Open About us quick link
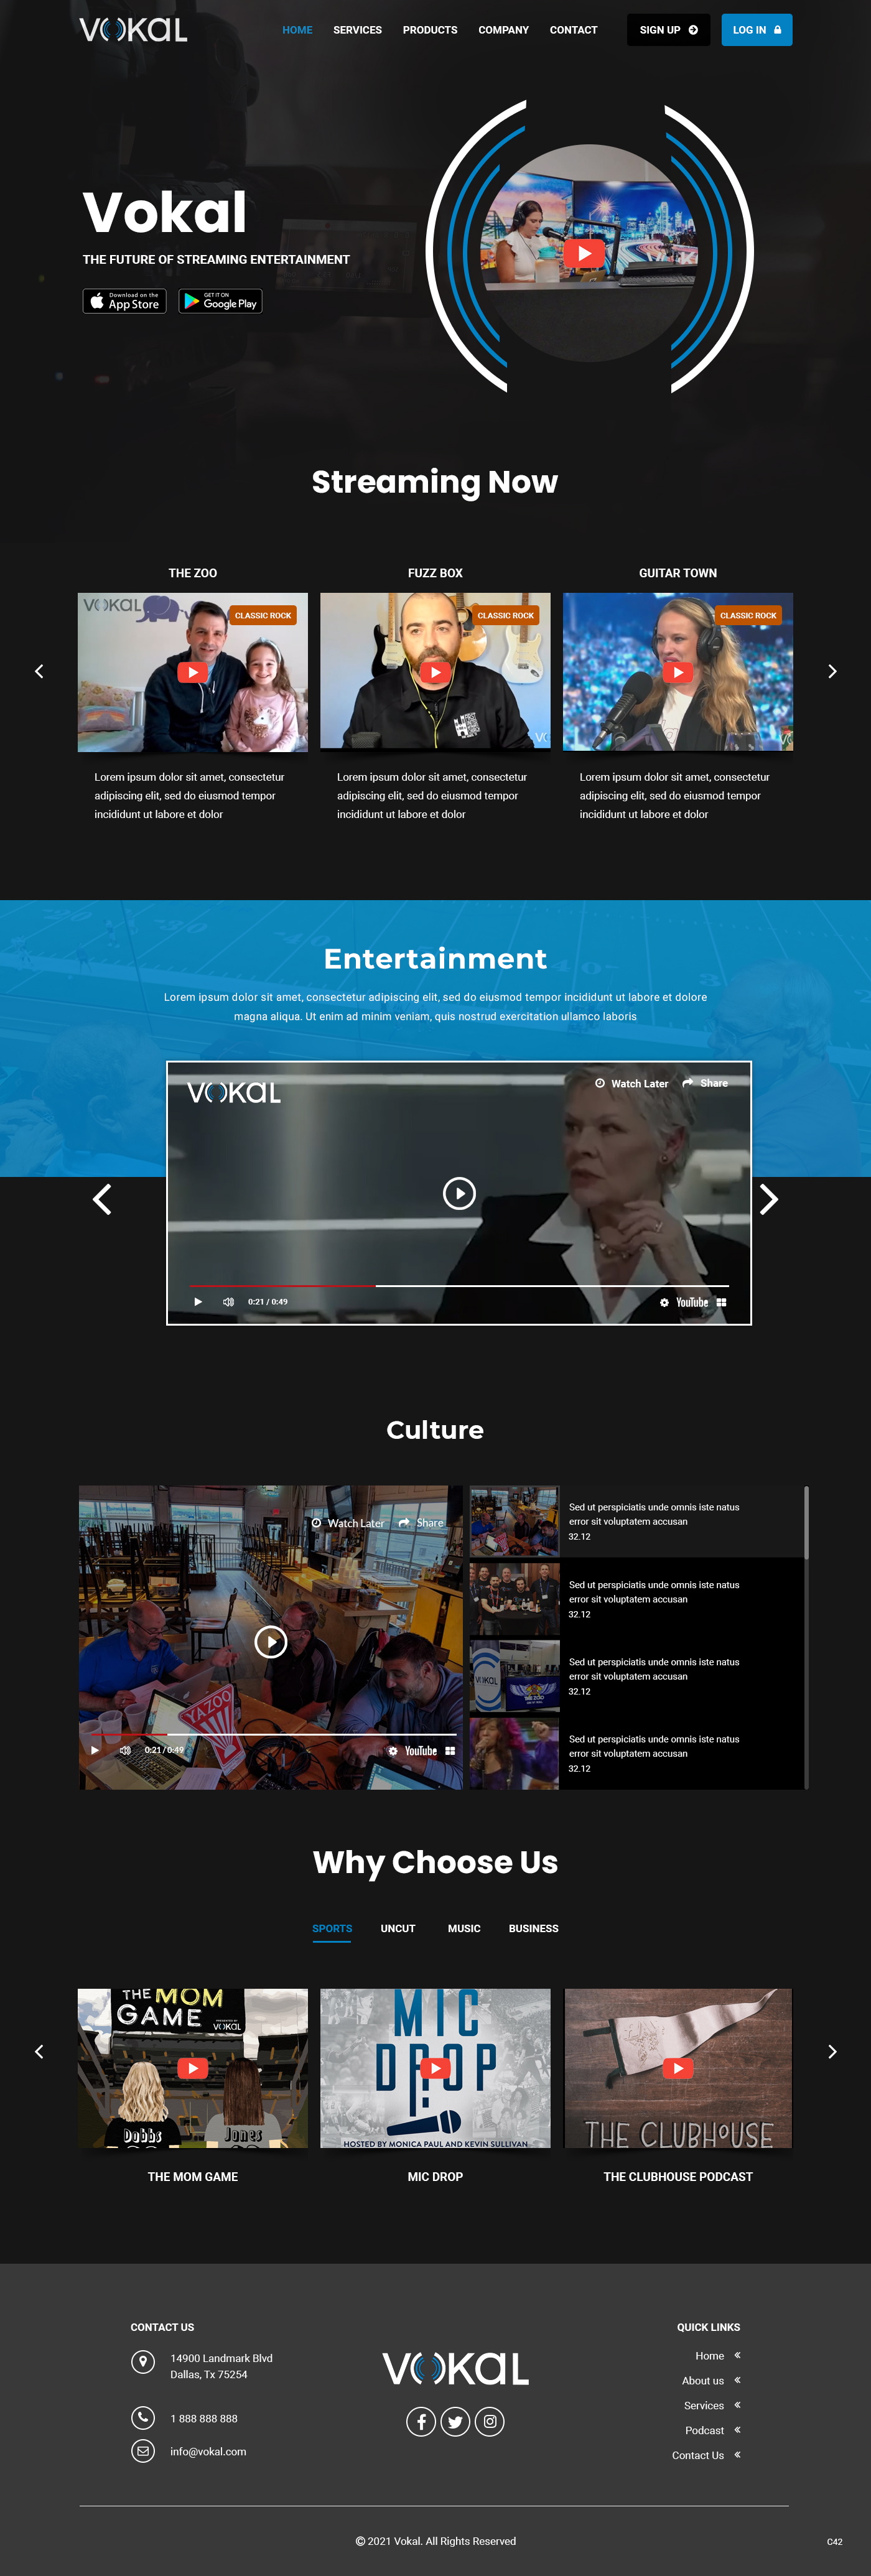 703,2380
